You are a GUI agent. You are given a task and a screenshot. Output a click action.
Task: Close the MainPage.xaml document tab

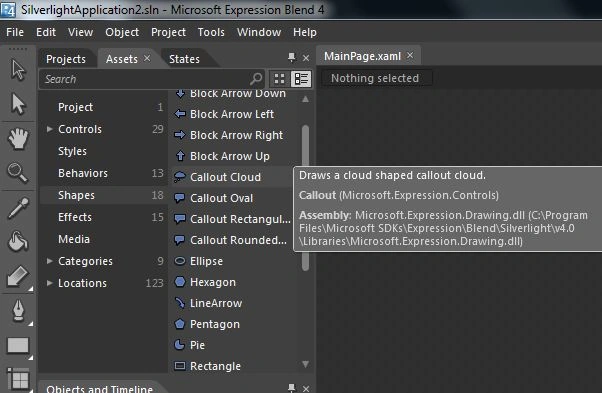410,56
